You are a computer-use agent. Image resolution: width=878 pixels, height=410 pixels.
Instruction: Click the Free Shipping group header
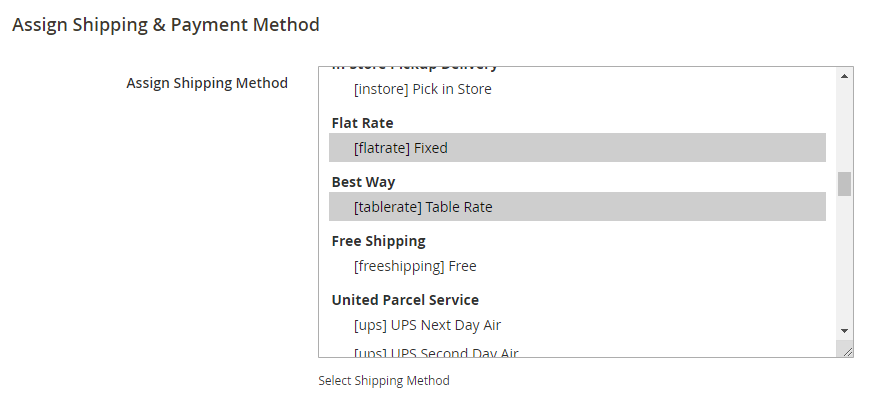(378, 241)
